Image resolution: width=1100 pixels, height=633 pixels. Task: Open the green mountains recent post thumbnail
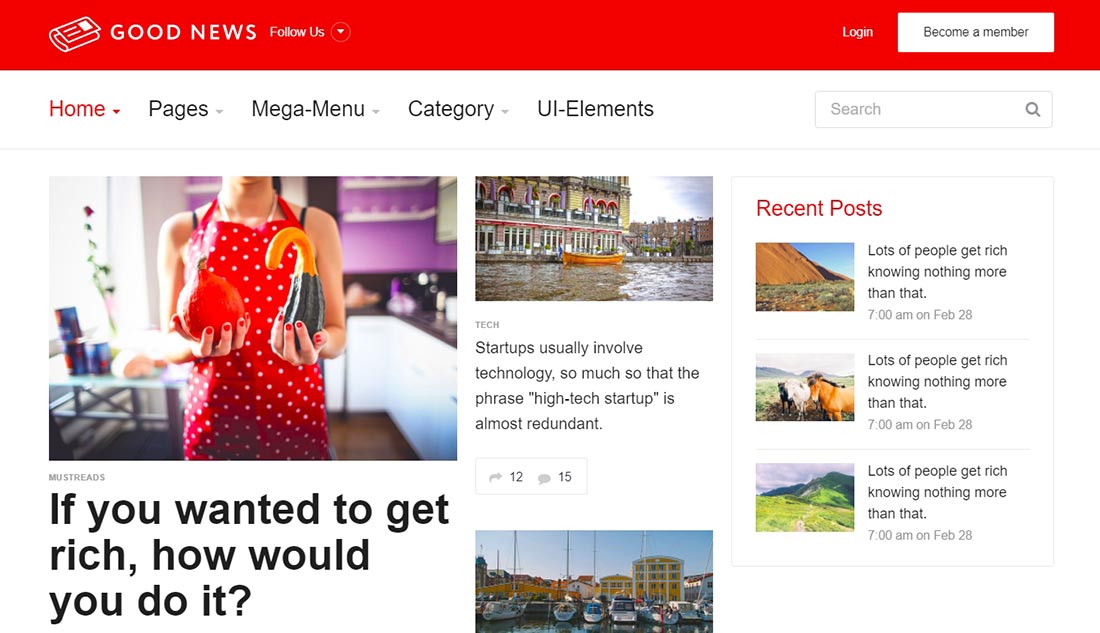click(805, 497)
